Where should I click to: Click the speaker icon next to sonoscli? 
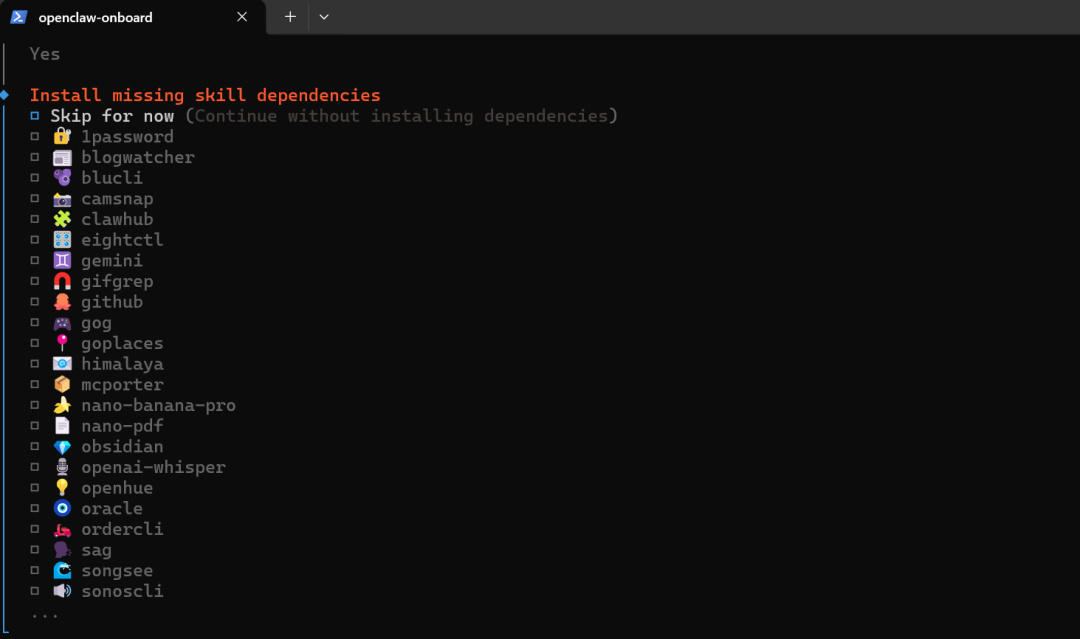[62, 591]
